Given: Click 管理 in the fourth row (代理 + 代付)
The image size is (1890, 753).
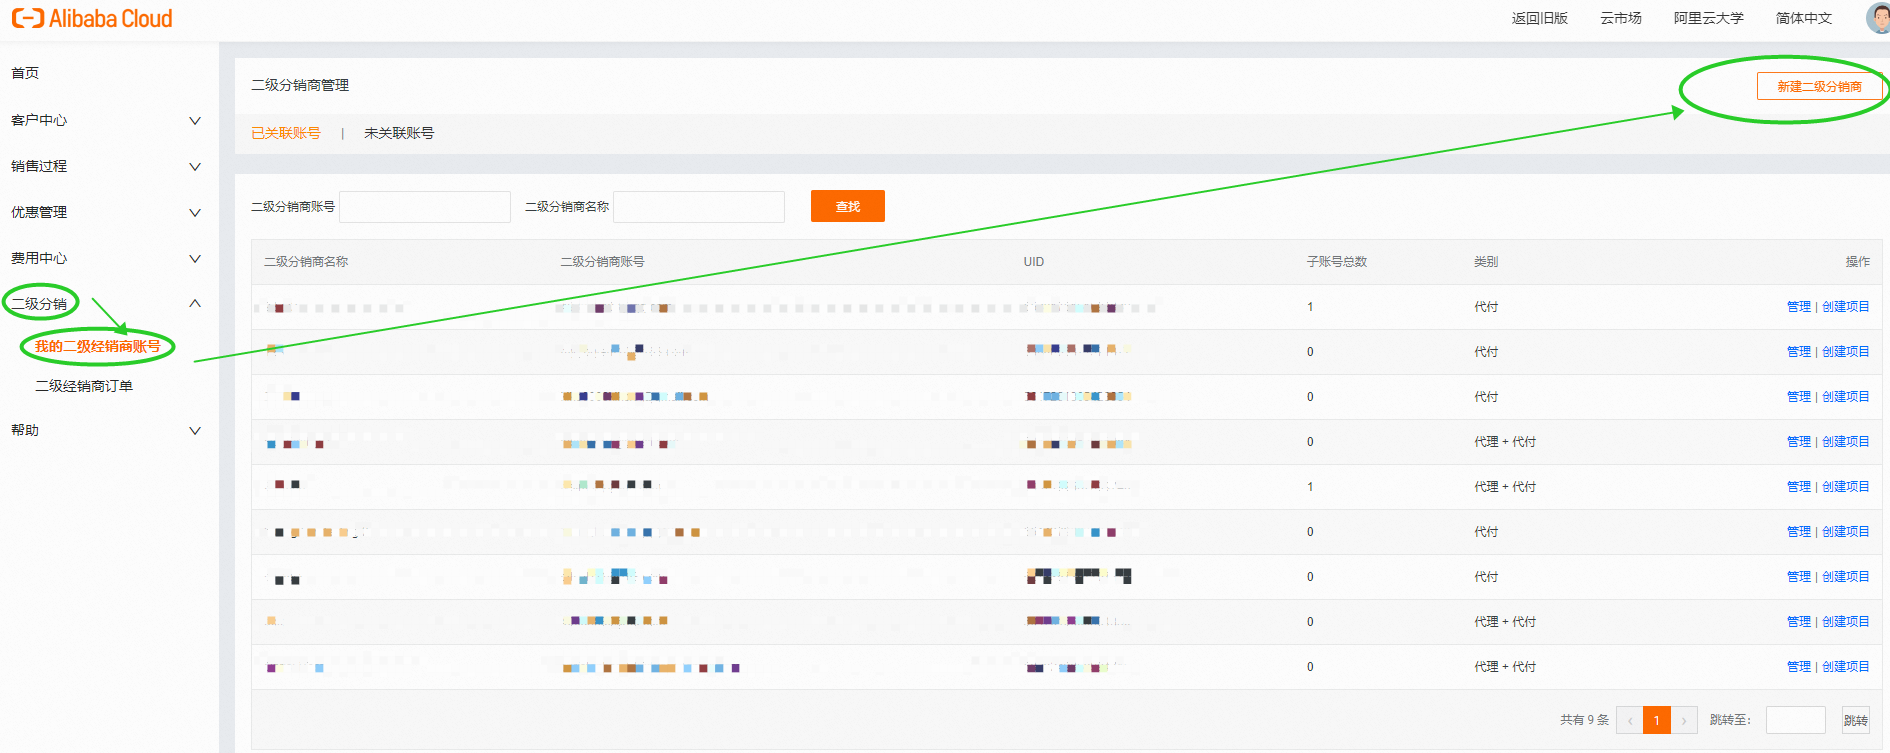Looking at the screenshot, I should pyautogui.click(x=1799, y=442).
